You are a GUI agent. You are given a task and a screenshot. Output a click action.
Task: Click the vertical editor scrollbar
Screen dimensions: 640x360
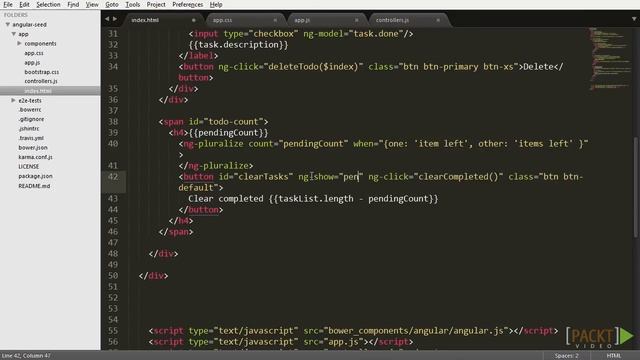636,187
